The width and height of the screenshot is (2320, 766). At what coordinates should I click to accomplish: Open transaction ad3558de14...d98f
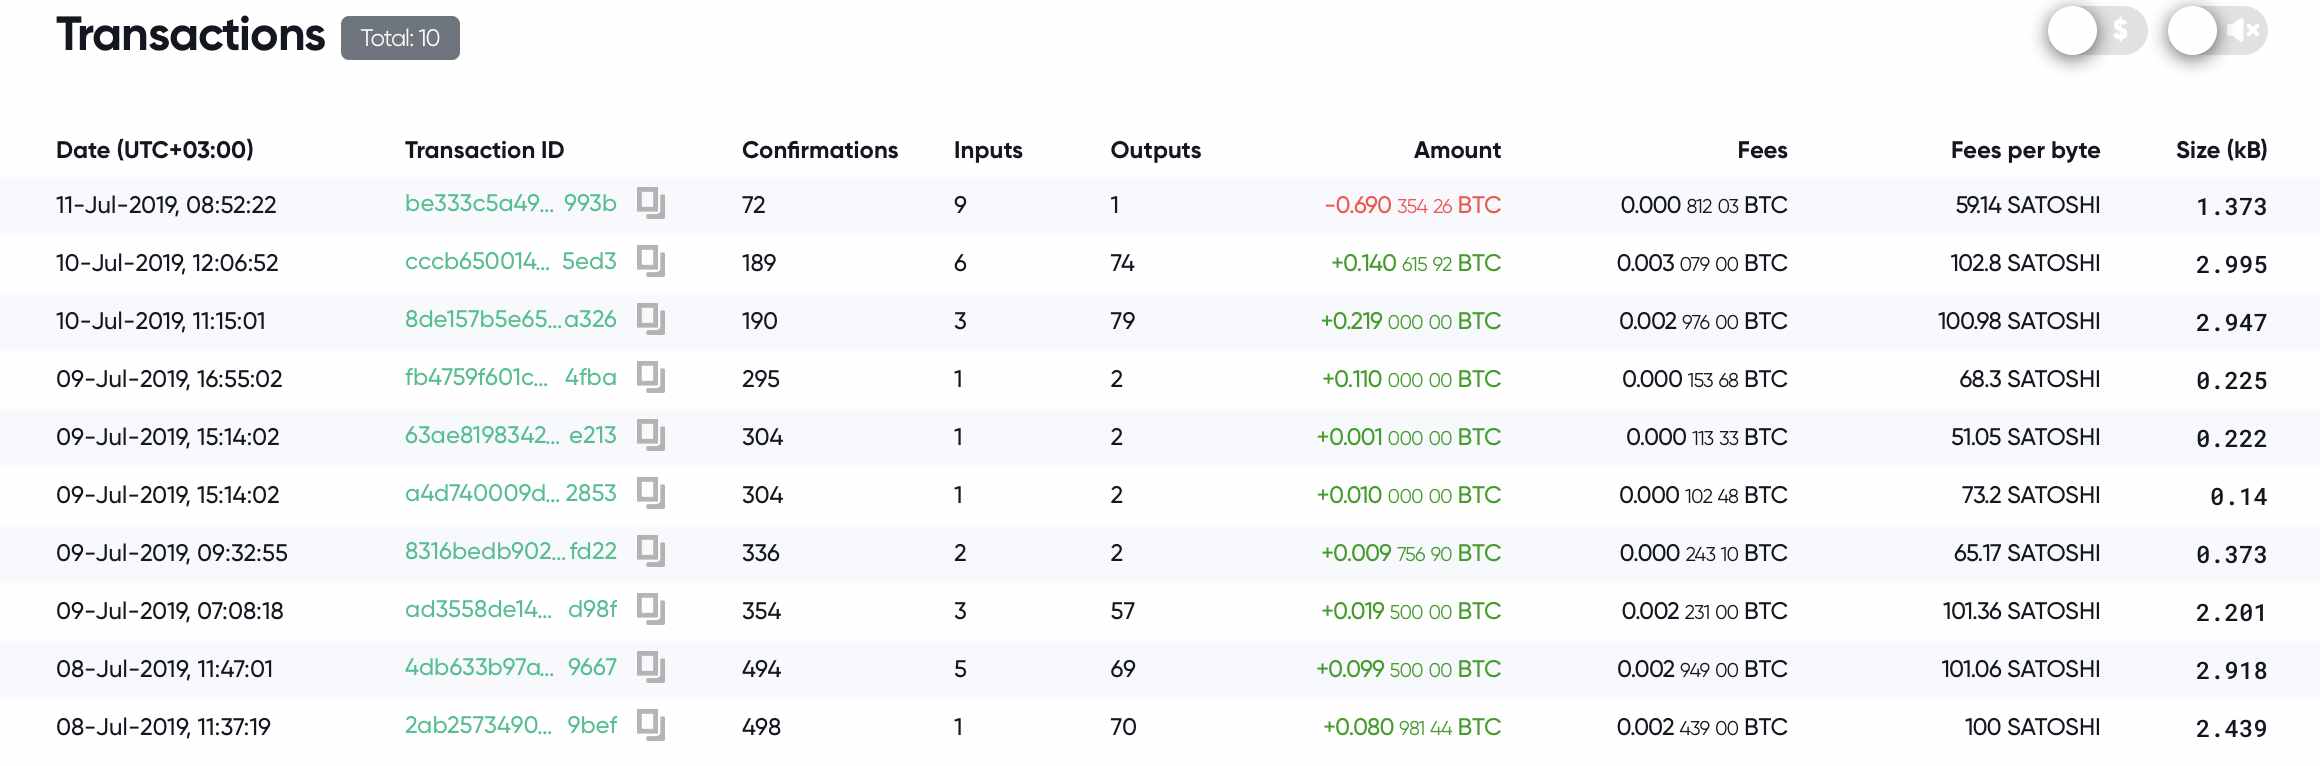click(510, 609)
